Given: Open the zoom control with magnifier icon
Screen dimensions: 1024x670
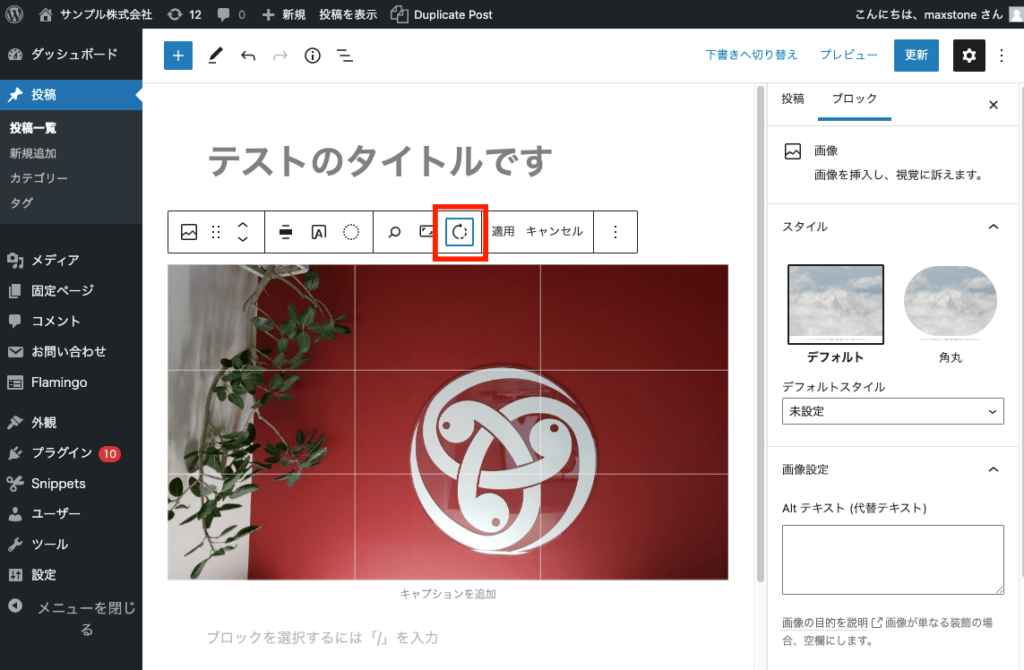Looking at the screenshot, I should click(395, 231).
